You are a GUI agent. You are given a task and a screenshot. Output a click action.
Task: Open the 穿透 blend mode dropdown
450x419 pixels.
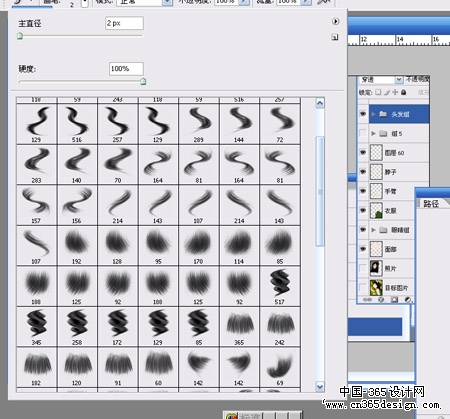point(399,80)
